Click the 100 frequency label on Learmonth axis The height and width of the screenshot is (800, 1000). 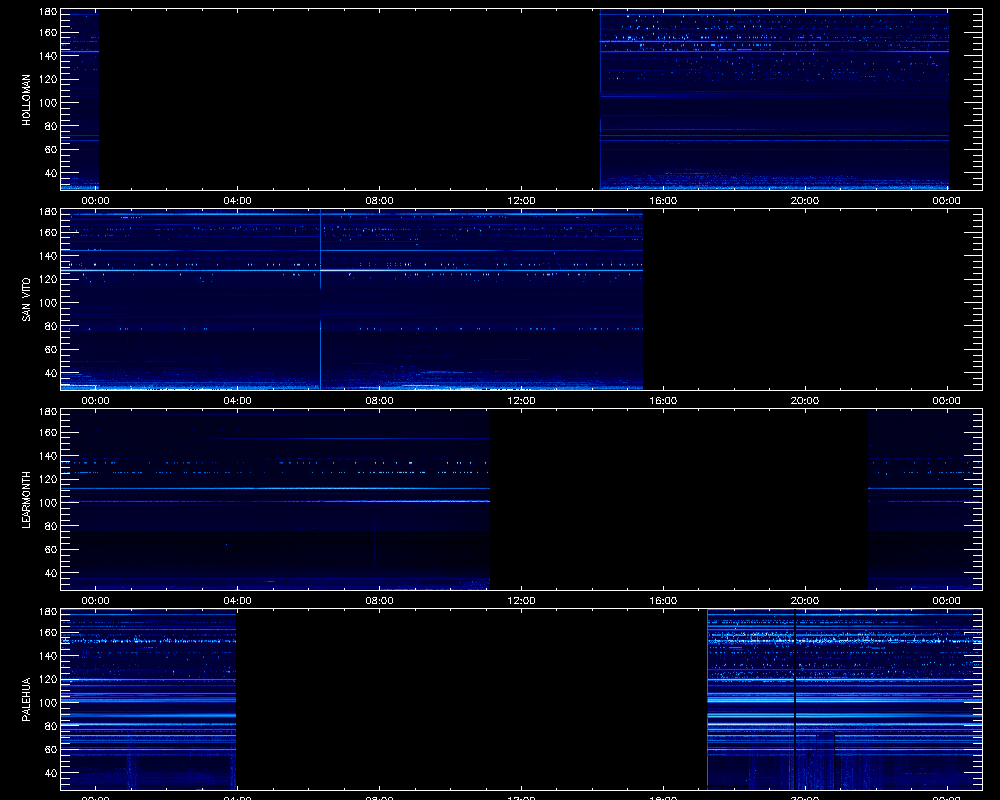(x=48, y=503)
